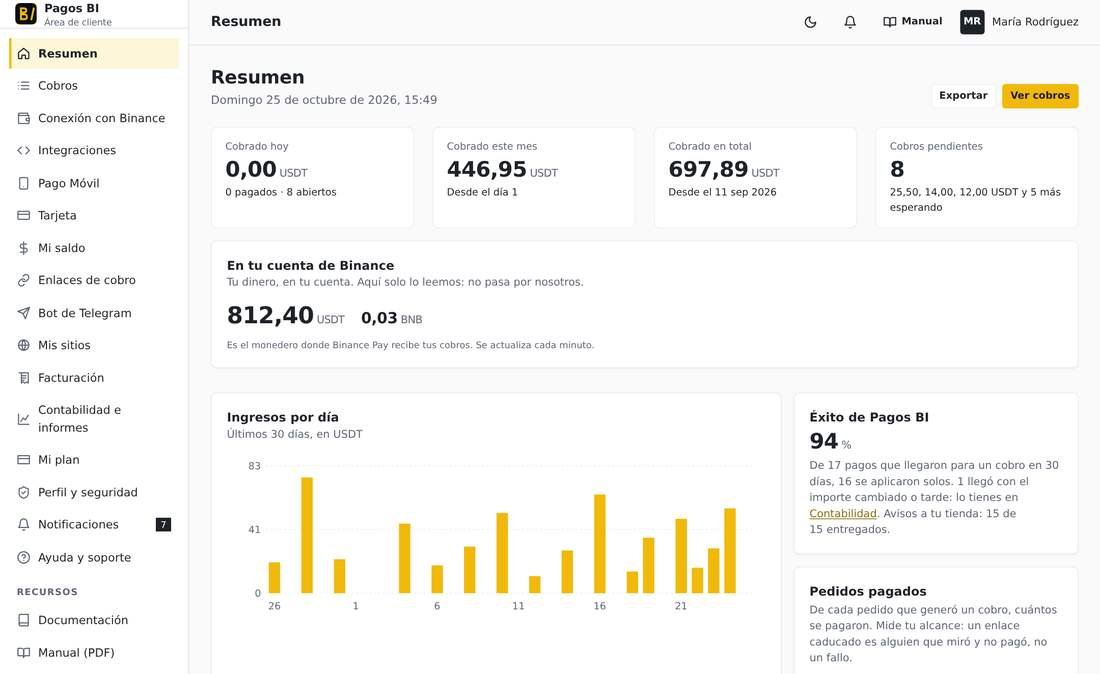Follow the Contabilidad link in Éxito card

[843, 513]
